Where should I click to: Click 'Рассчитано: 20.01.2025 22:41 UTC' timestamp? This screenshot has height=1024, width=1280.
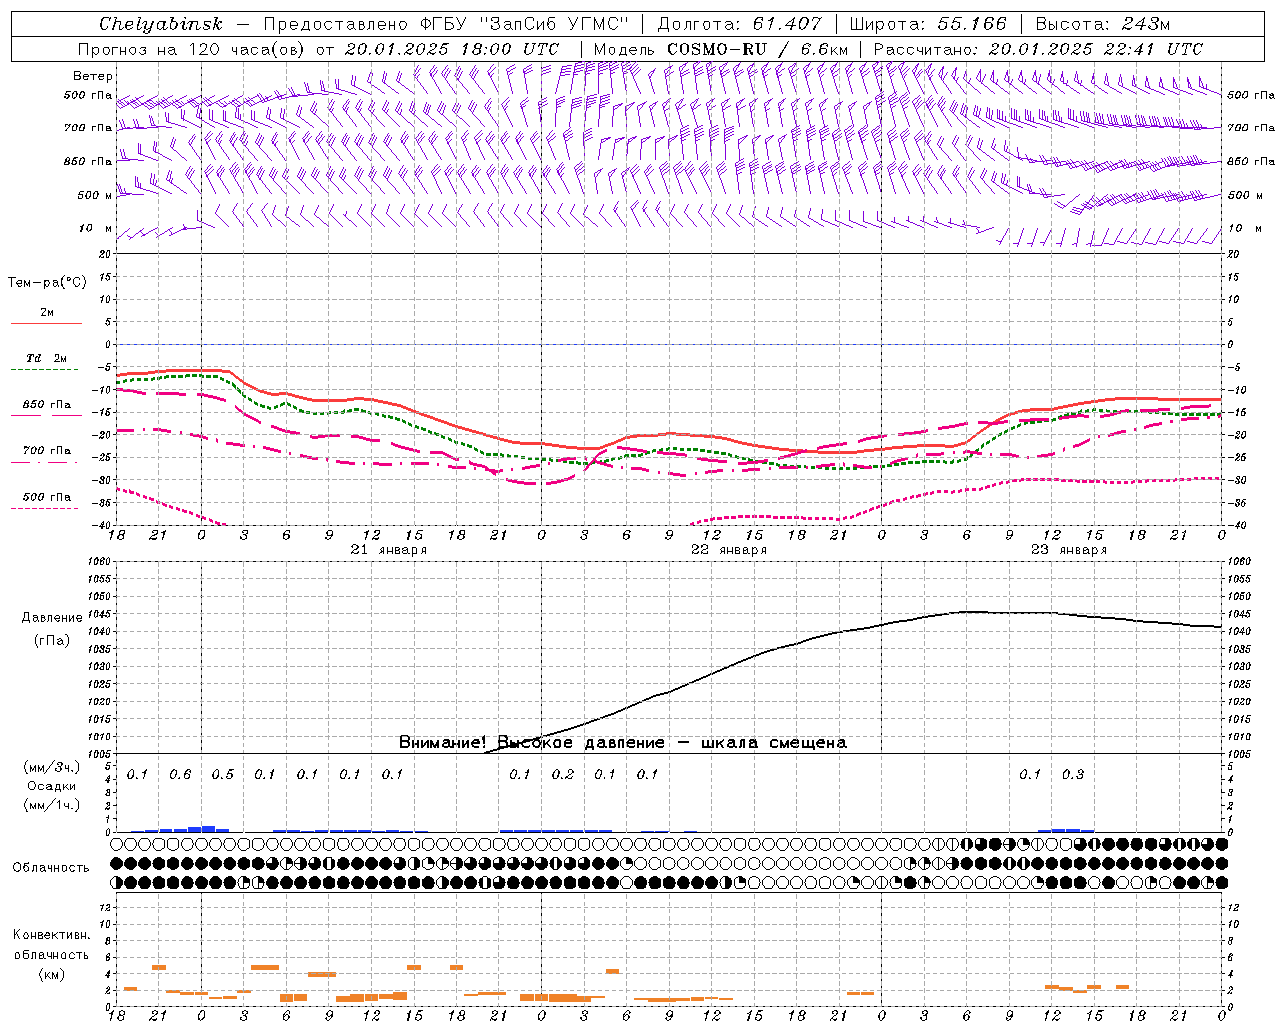pos(1038,49)
